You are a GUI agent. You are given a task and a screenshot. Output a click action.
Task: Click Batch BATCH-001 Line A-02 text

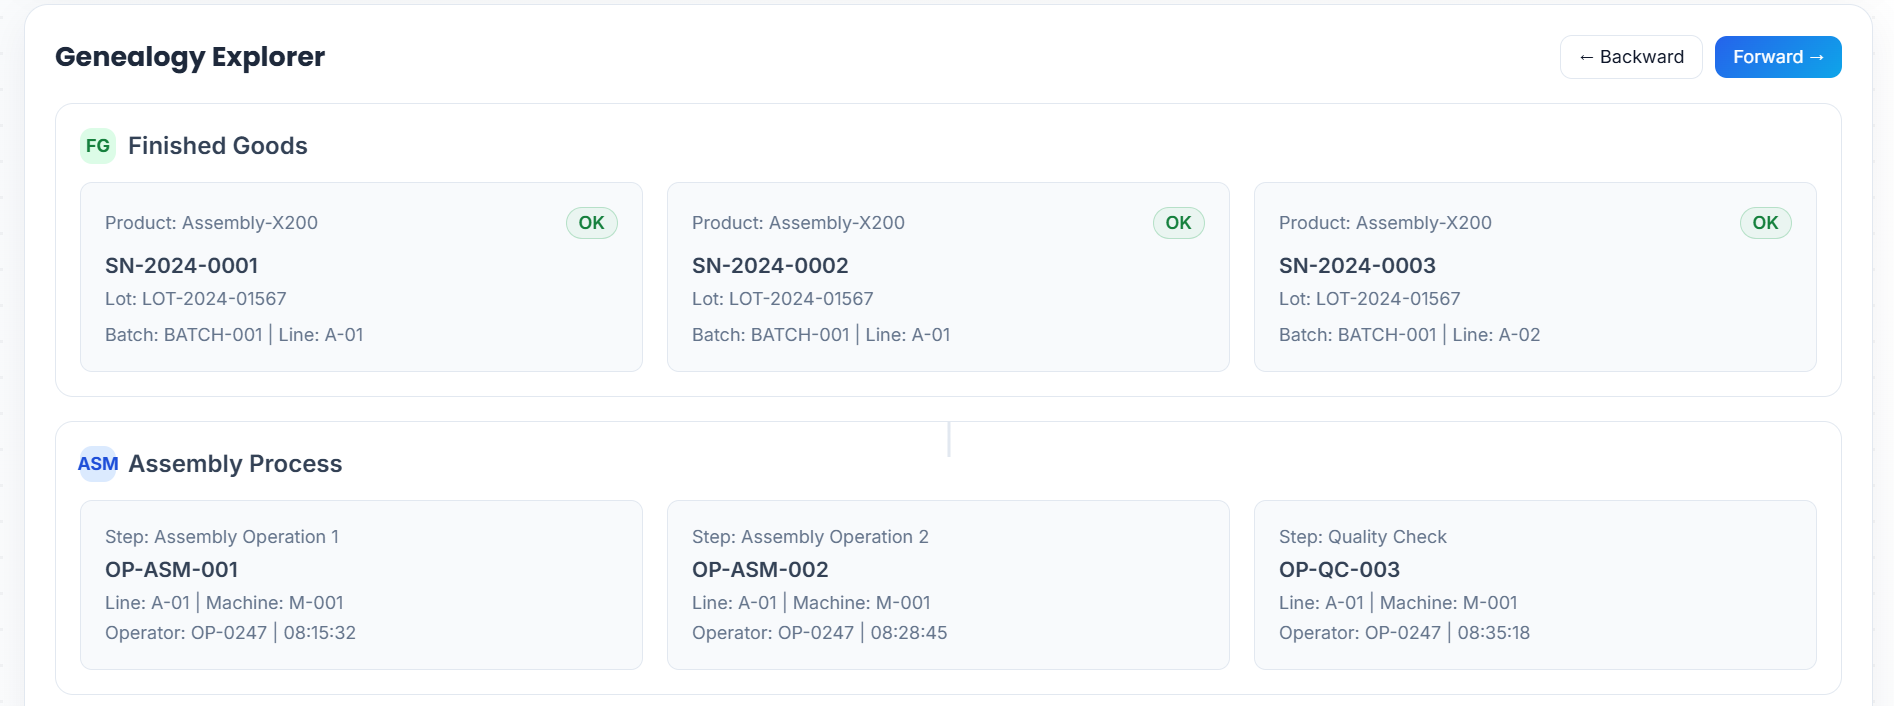tap(1409, 335)
